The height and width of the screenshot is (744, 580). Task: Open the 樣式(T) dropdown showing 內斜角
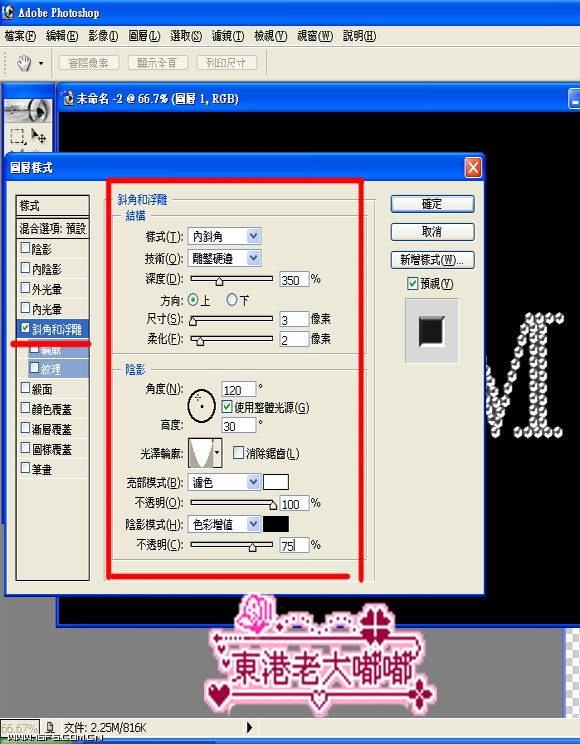point(225,236)
